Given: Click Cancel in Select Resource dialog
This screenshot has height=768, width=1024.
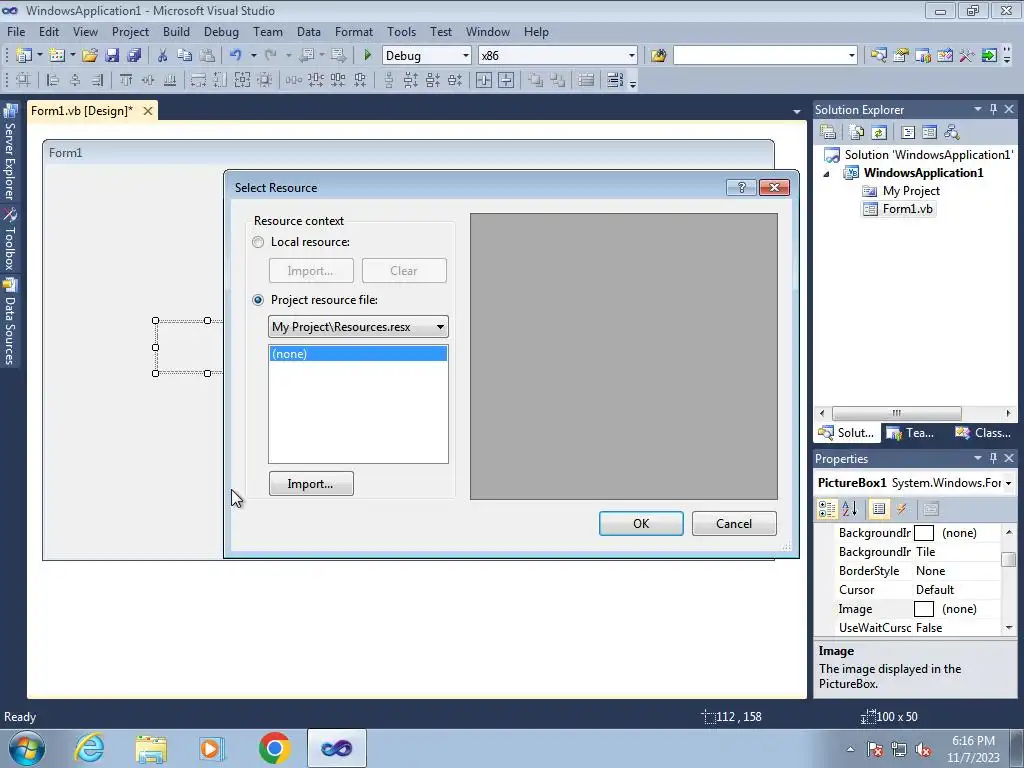Looking at the screenshot, I should point(734,524).
